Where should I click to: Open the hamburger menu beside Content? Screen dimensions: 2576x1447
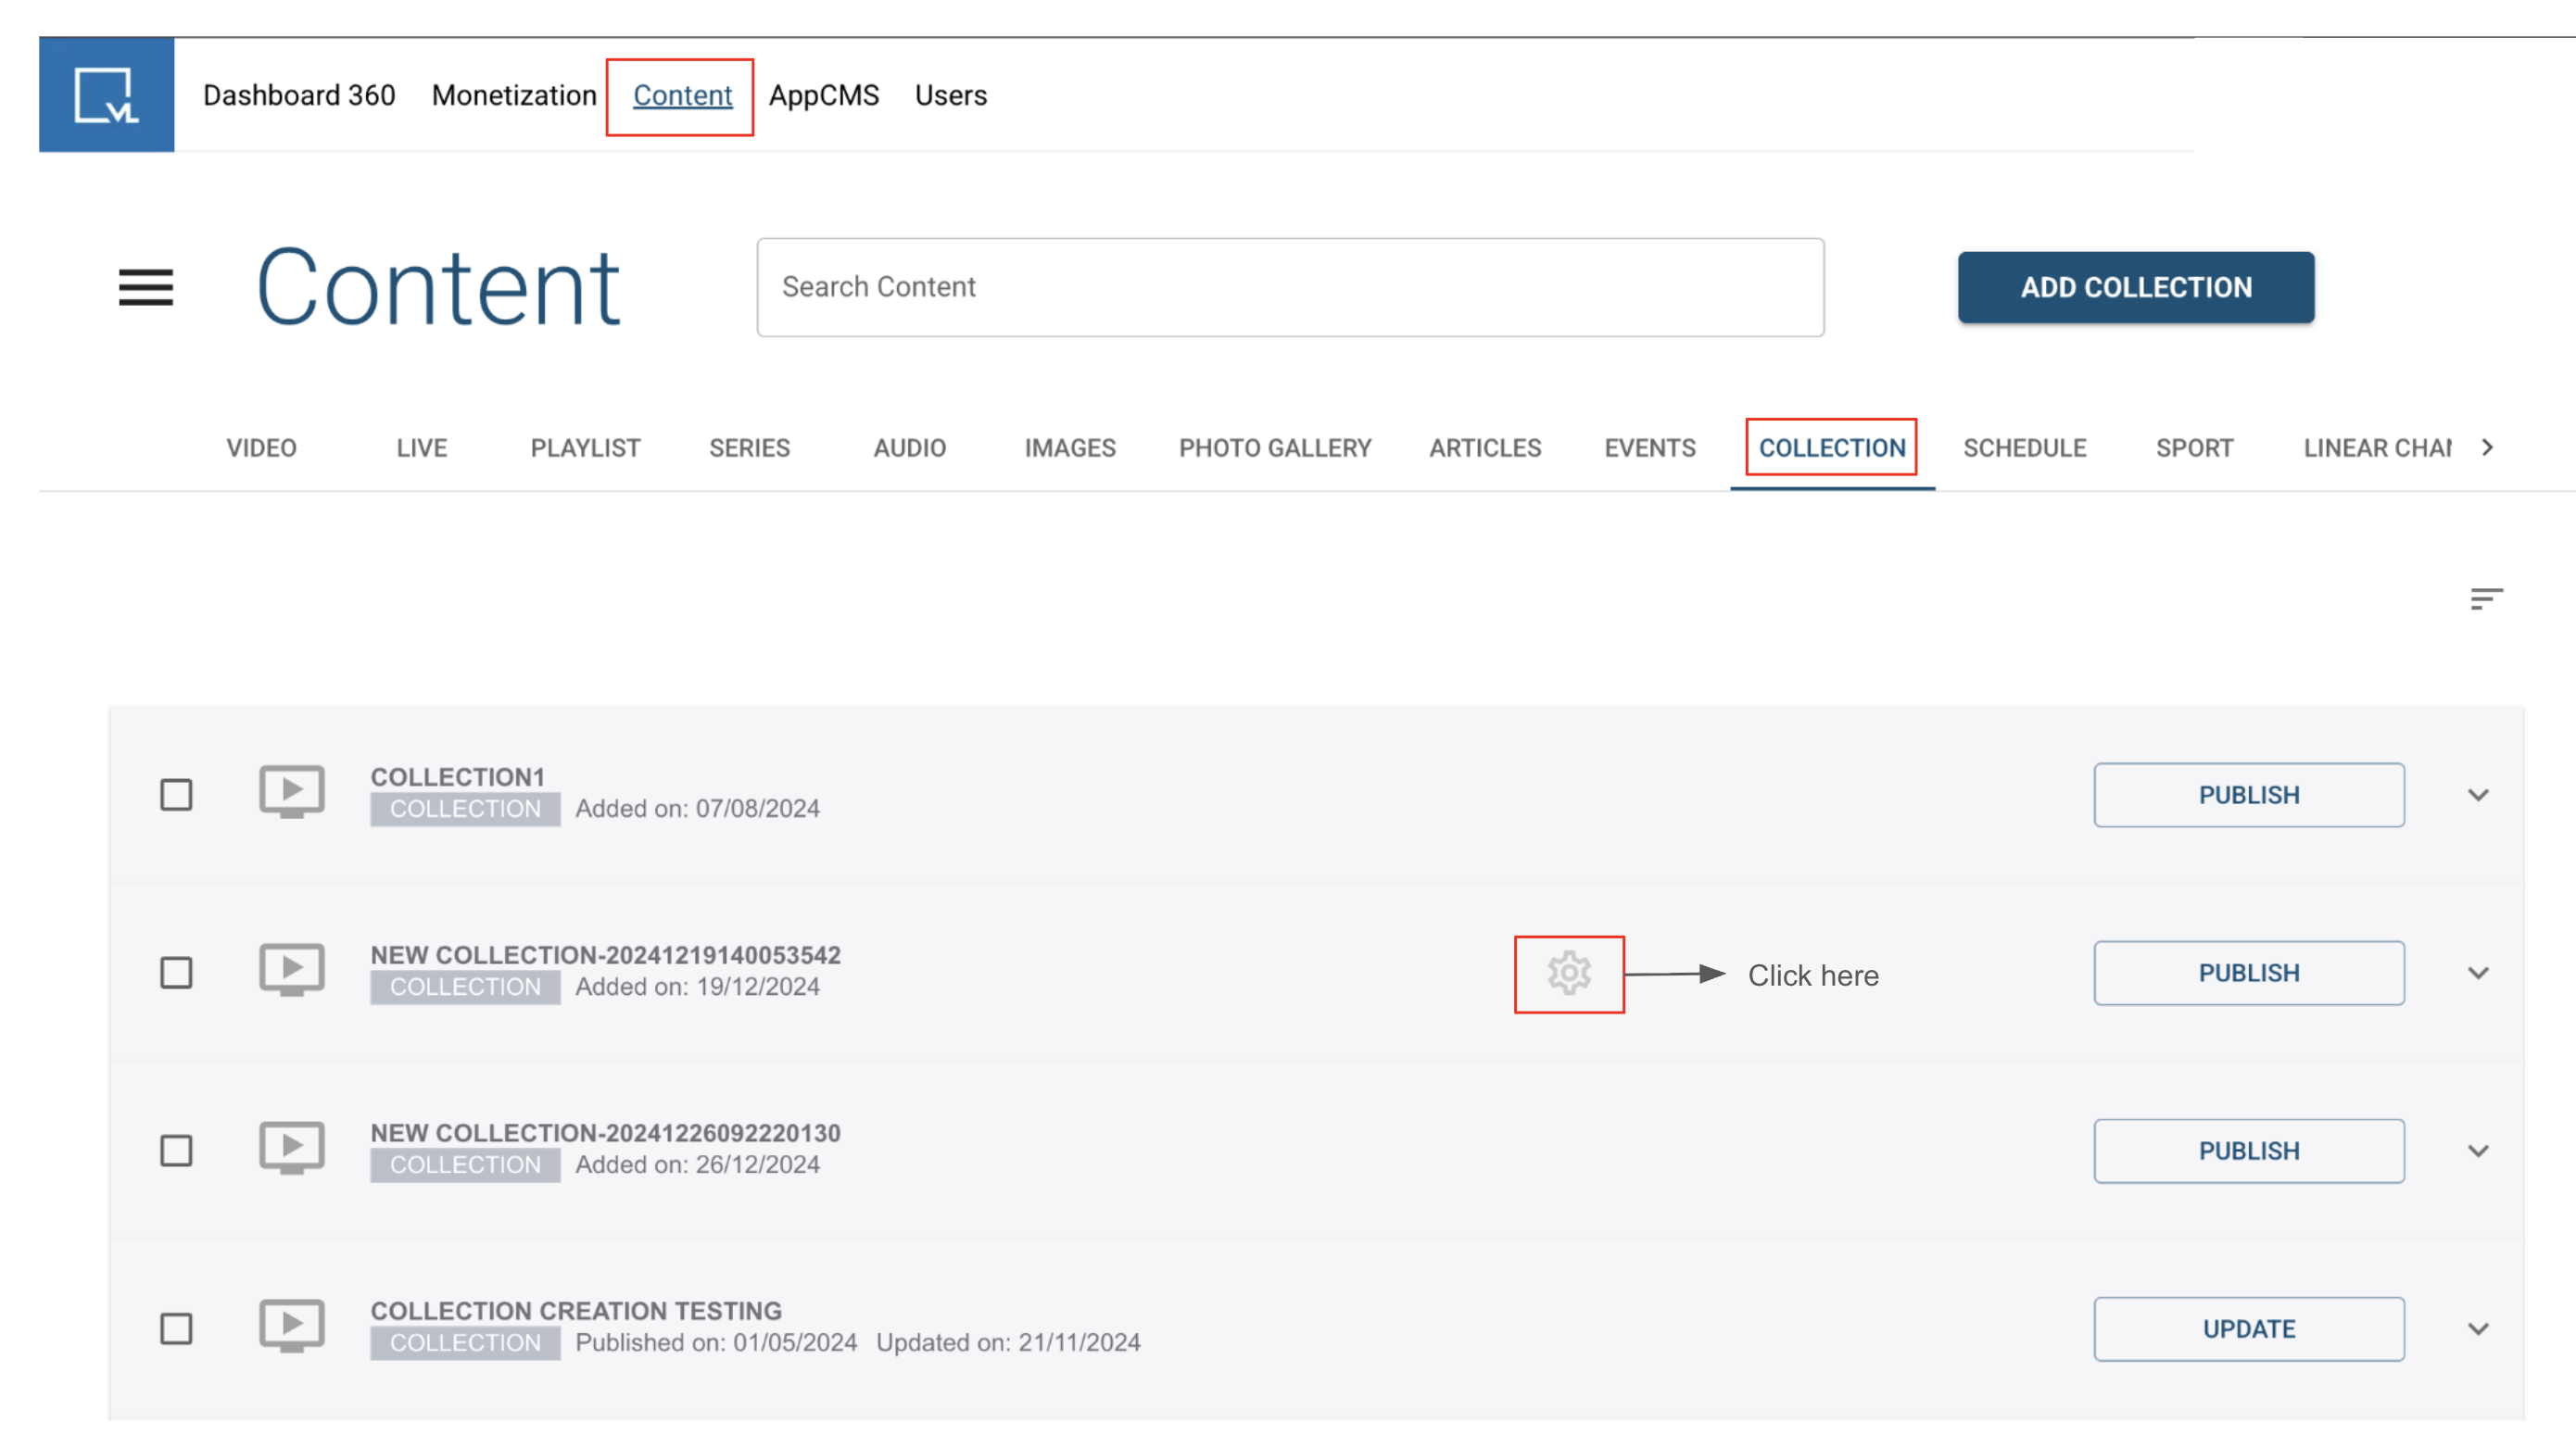tap(146, 288)
